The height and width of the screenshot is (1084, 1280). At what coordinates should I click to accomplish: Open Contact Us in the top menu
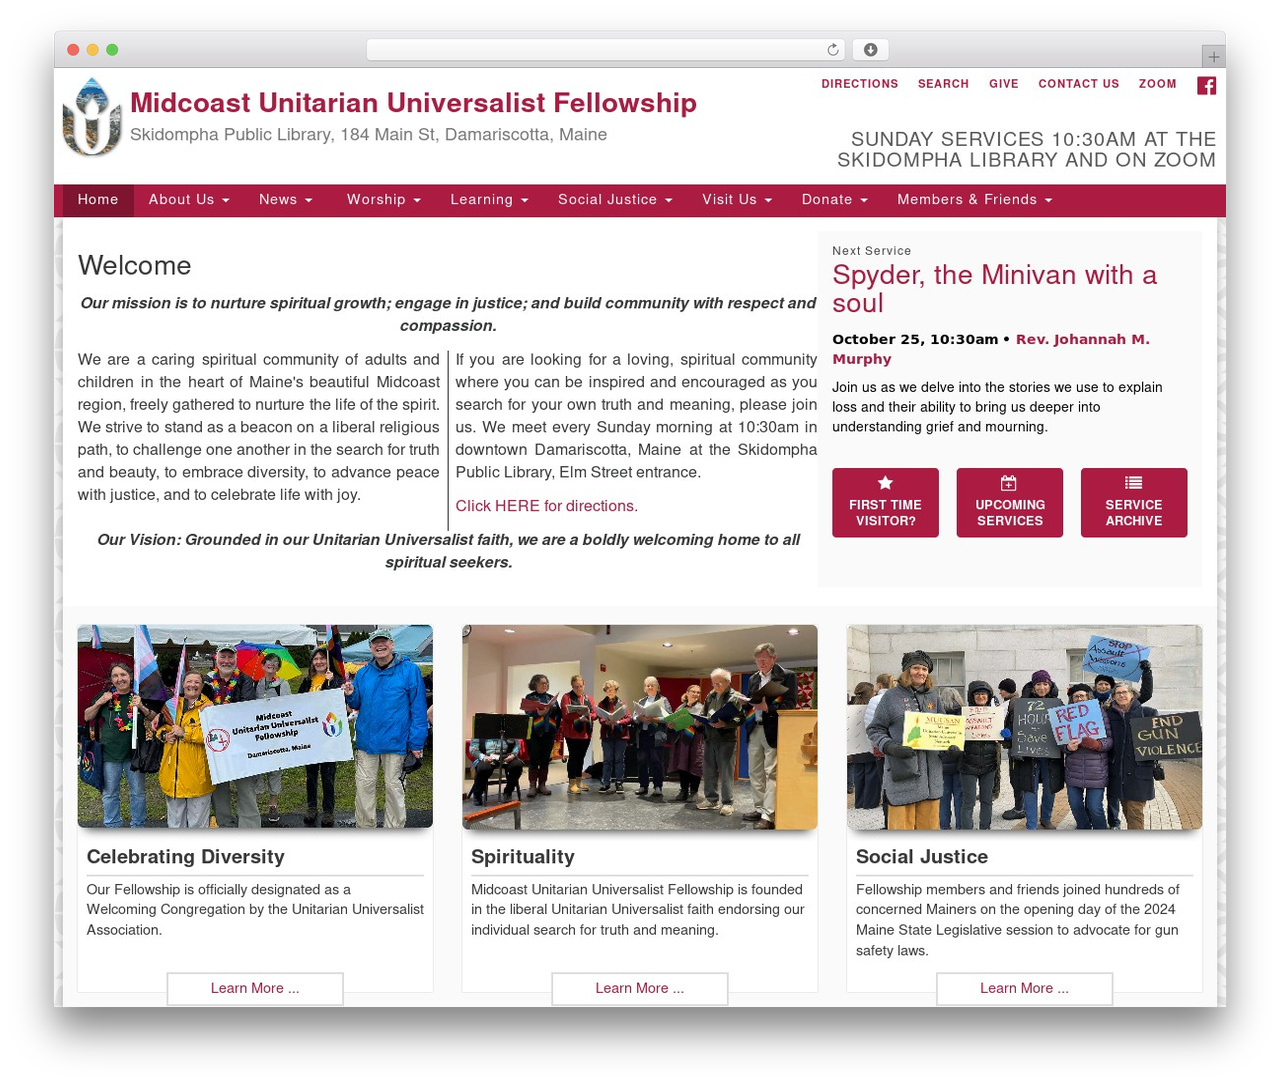coord(1079,84)
